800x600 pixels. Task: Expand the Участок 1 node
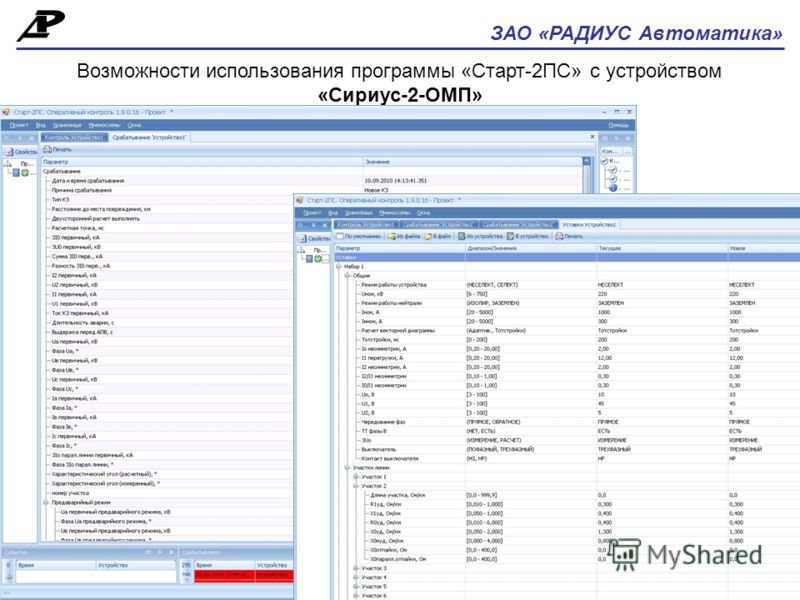click(x=356, y=477)
